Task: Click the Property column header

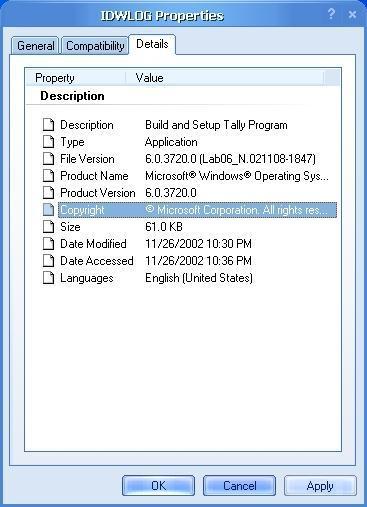Action: pyautogui.click(x=76, y=78)
